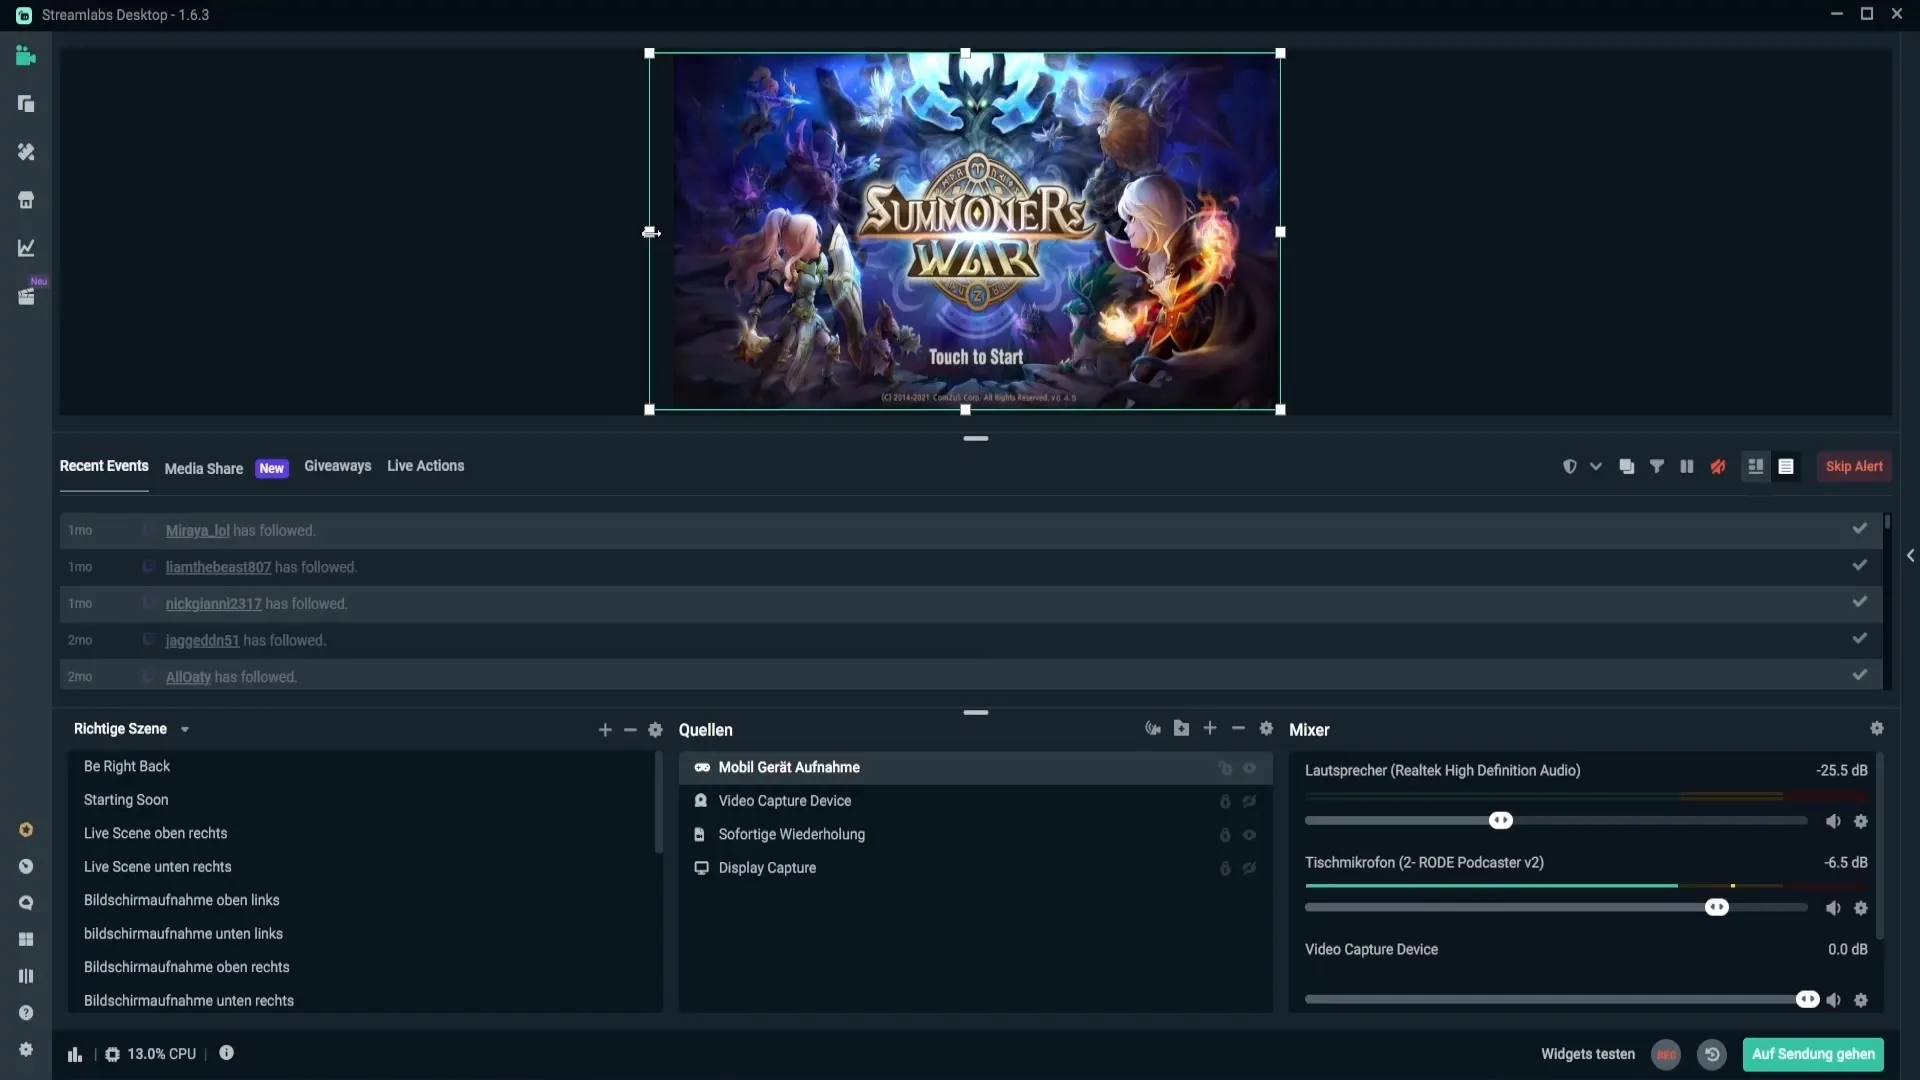Show the hidden Video Capture Device source
Screen dimensions: 1920x1080
click(1249, 801)
